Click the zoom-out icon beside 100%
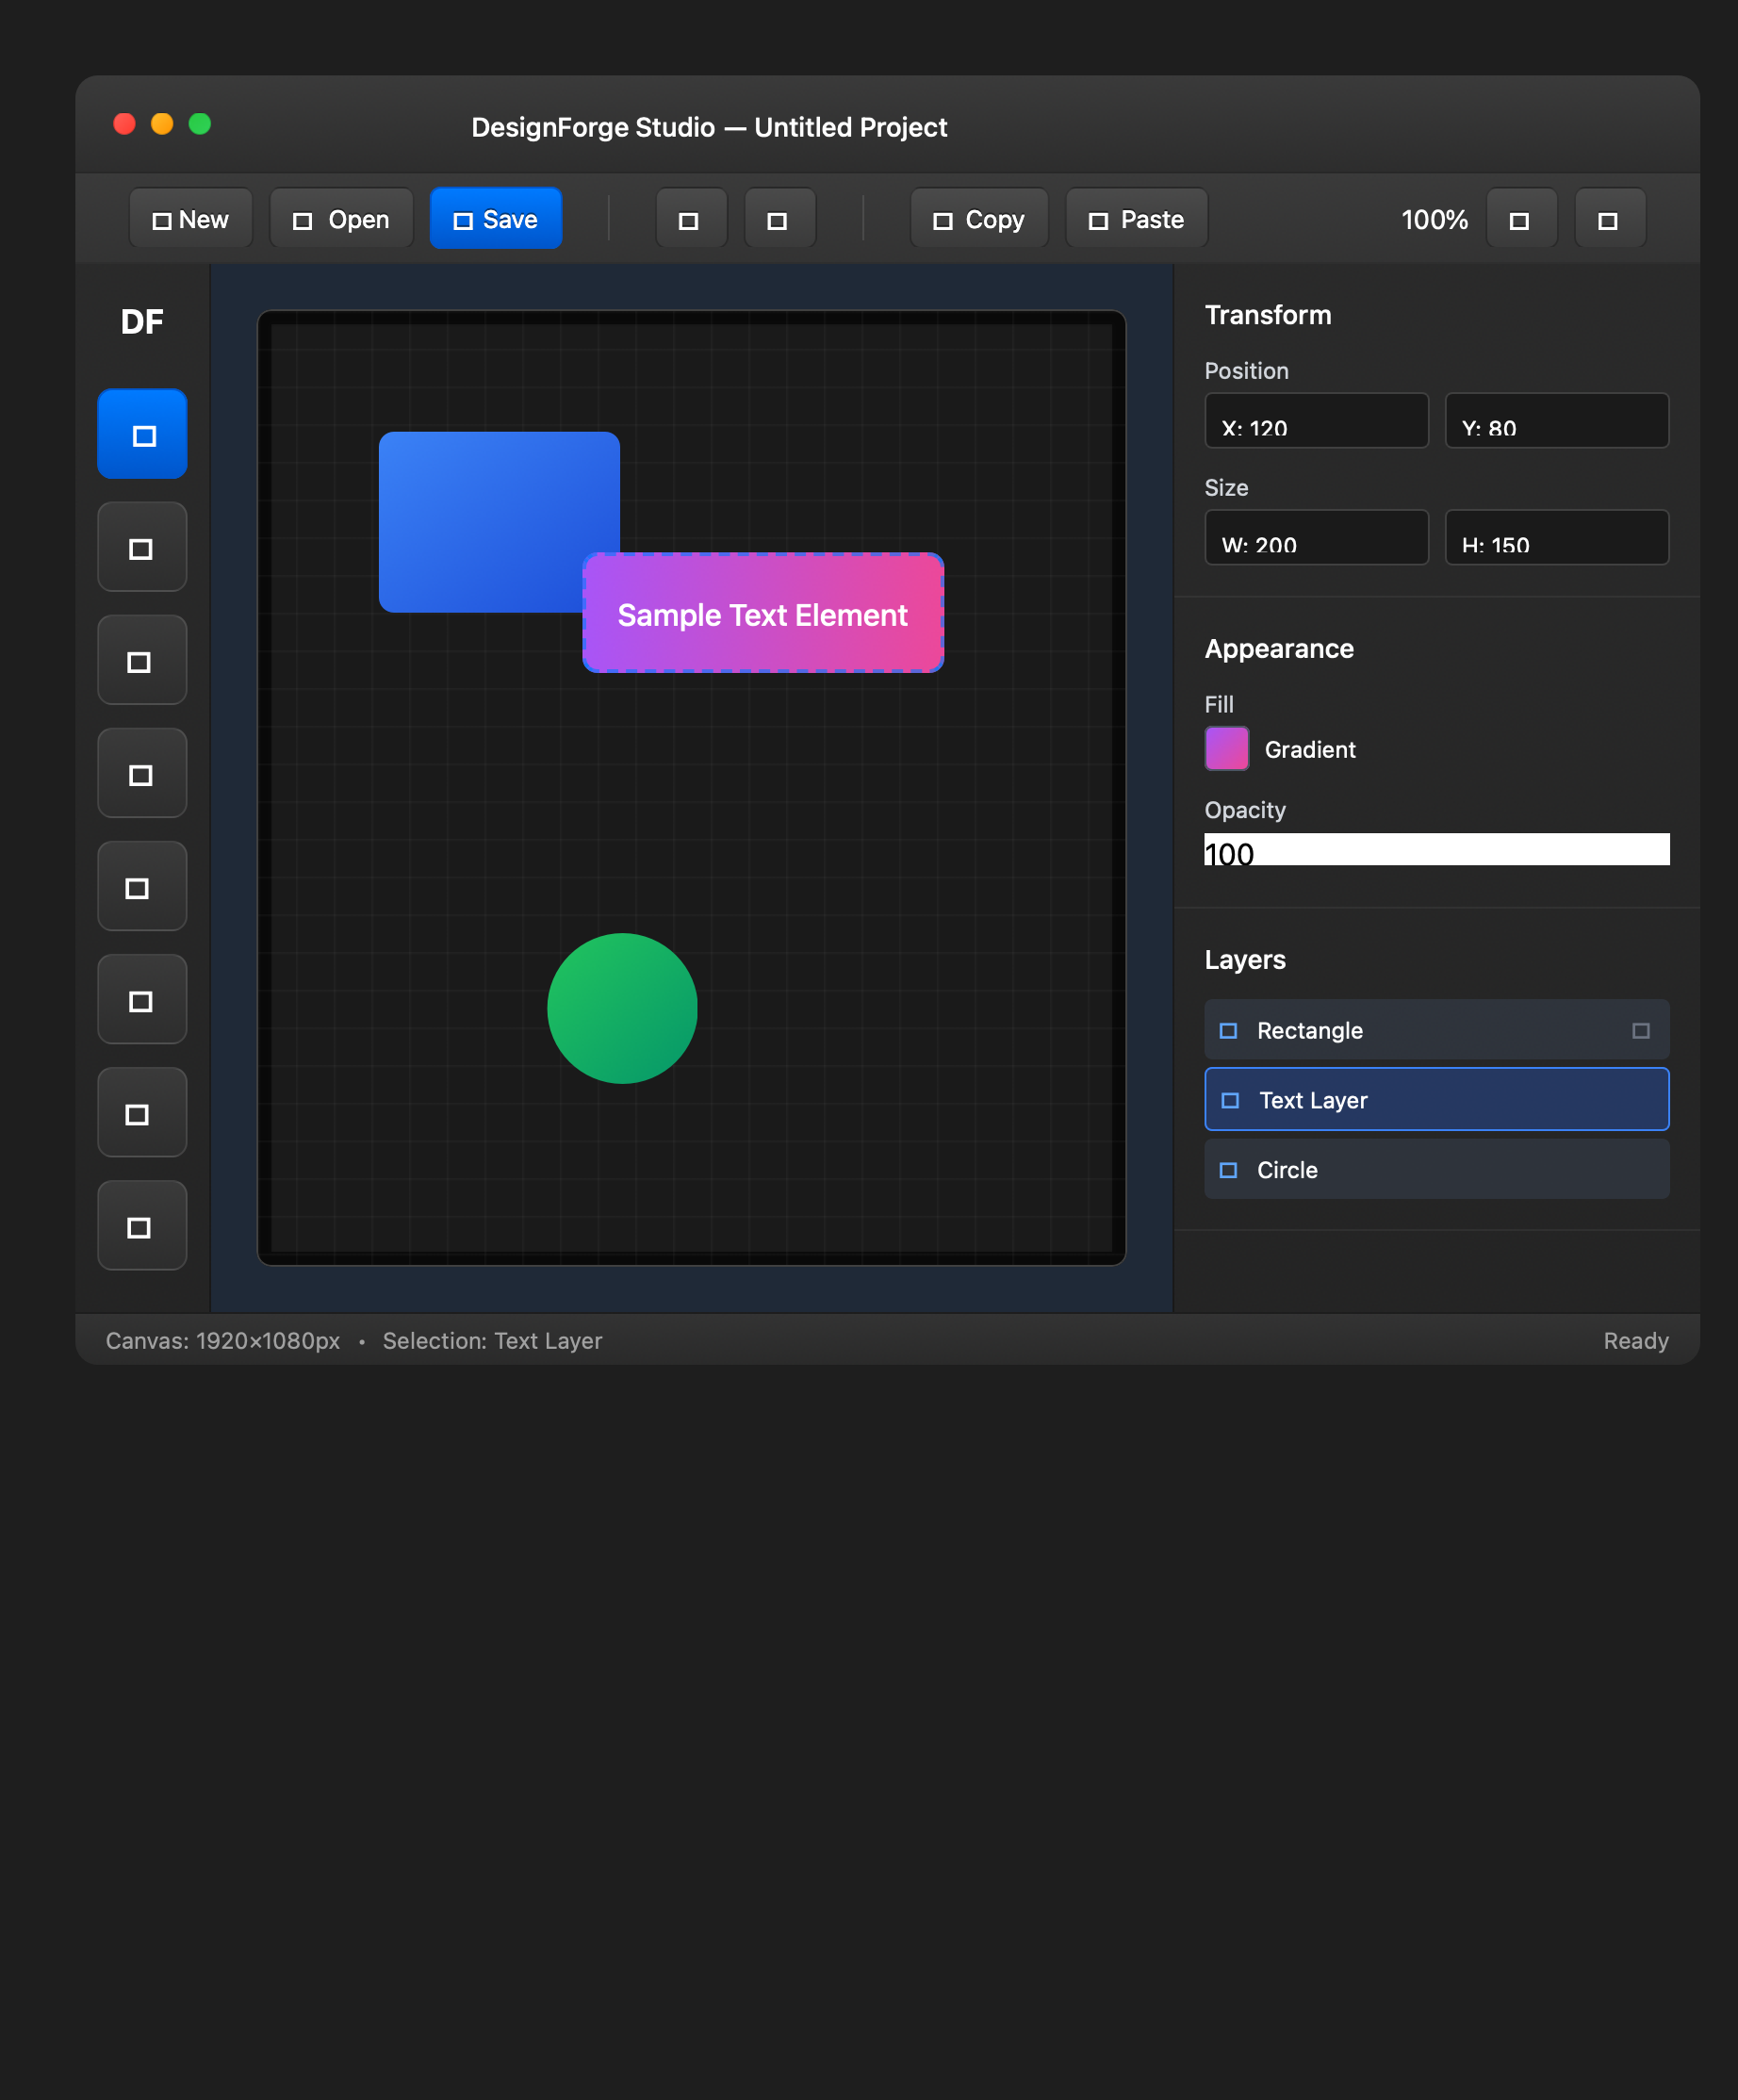 click(1521, 218)
